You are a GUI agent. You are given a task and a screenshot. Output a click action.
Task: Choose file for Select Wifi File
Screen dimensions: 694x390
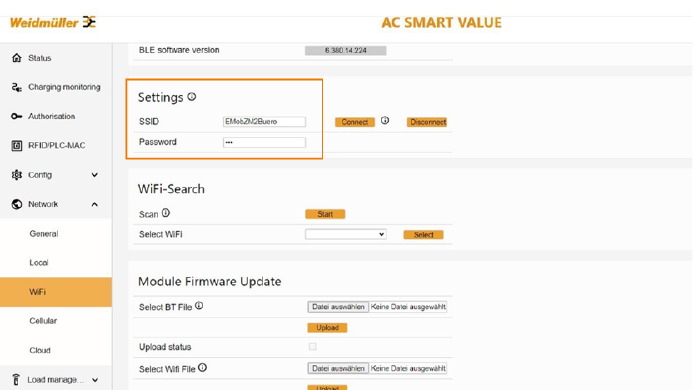click(x=338, y=368)
